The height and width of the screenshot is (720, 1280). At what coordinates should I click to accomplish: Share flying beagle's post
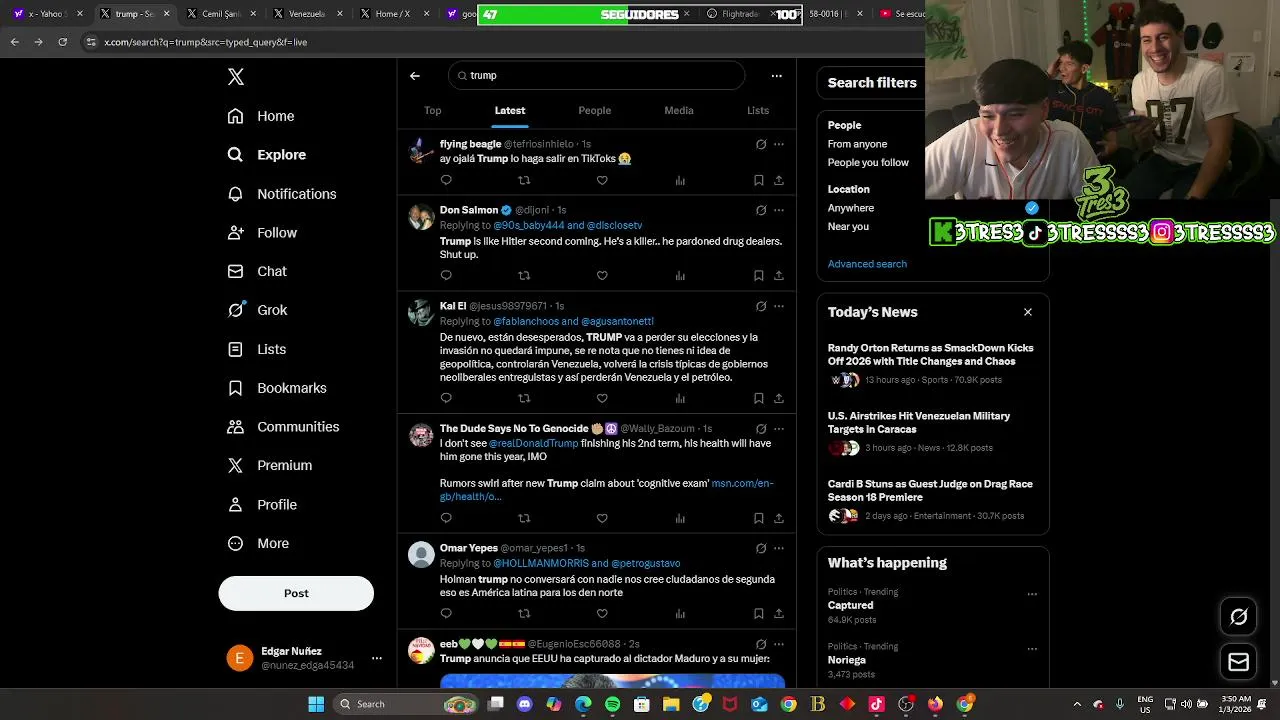tap(779, 180)
